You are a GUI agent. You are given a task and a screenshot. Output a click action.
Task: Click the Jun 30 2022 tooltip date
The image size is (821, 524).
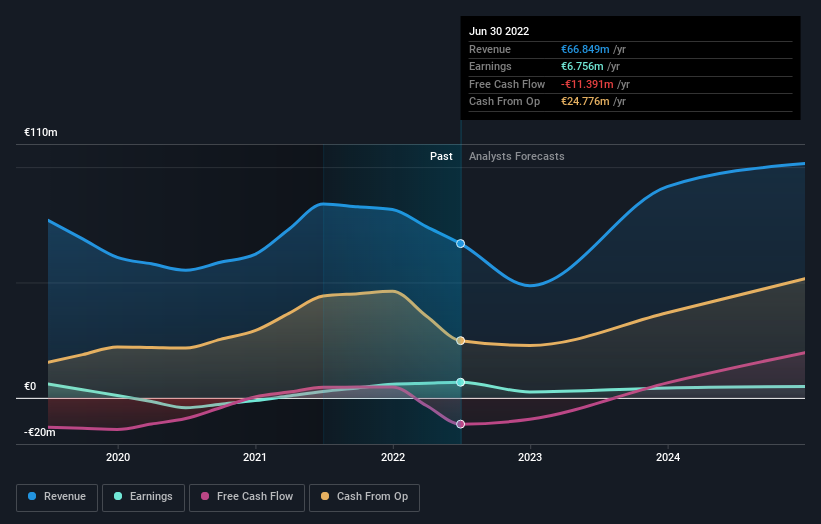(x=499, y=31)
